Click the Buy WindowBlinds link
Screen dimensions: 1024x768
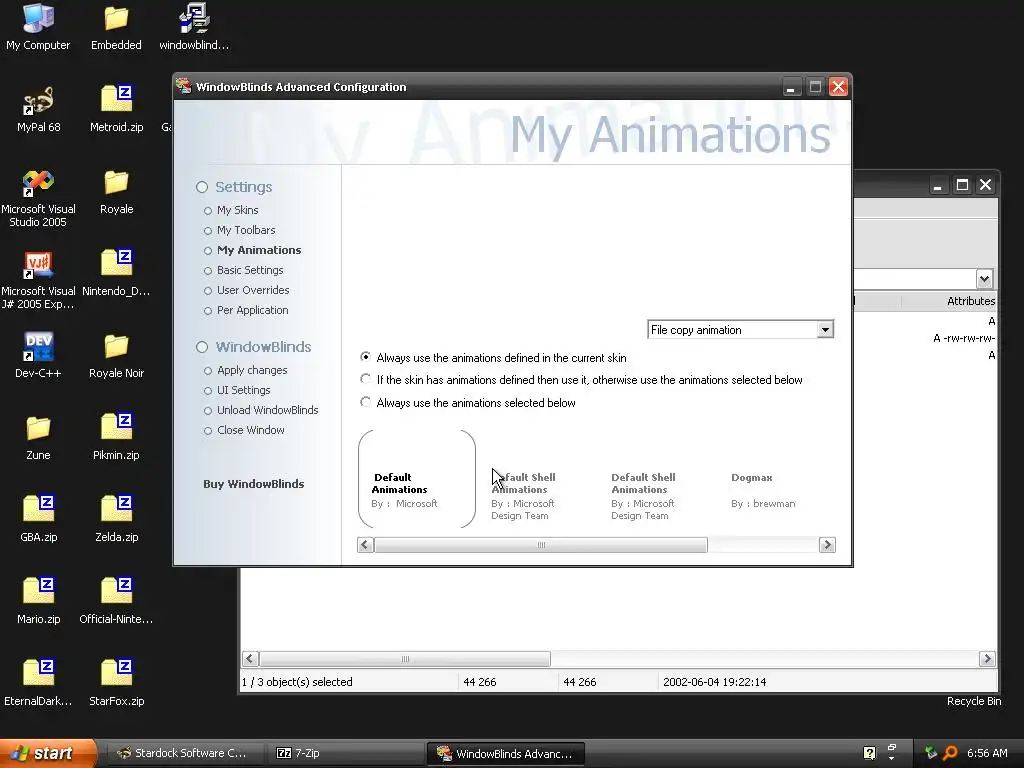pos(253,484)
